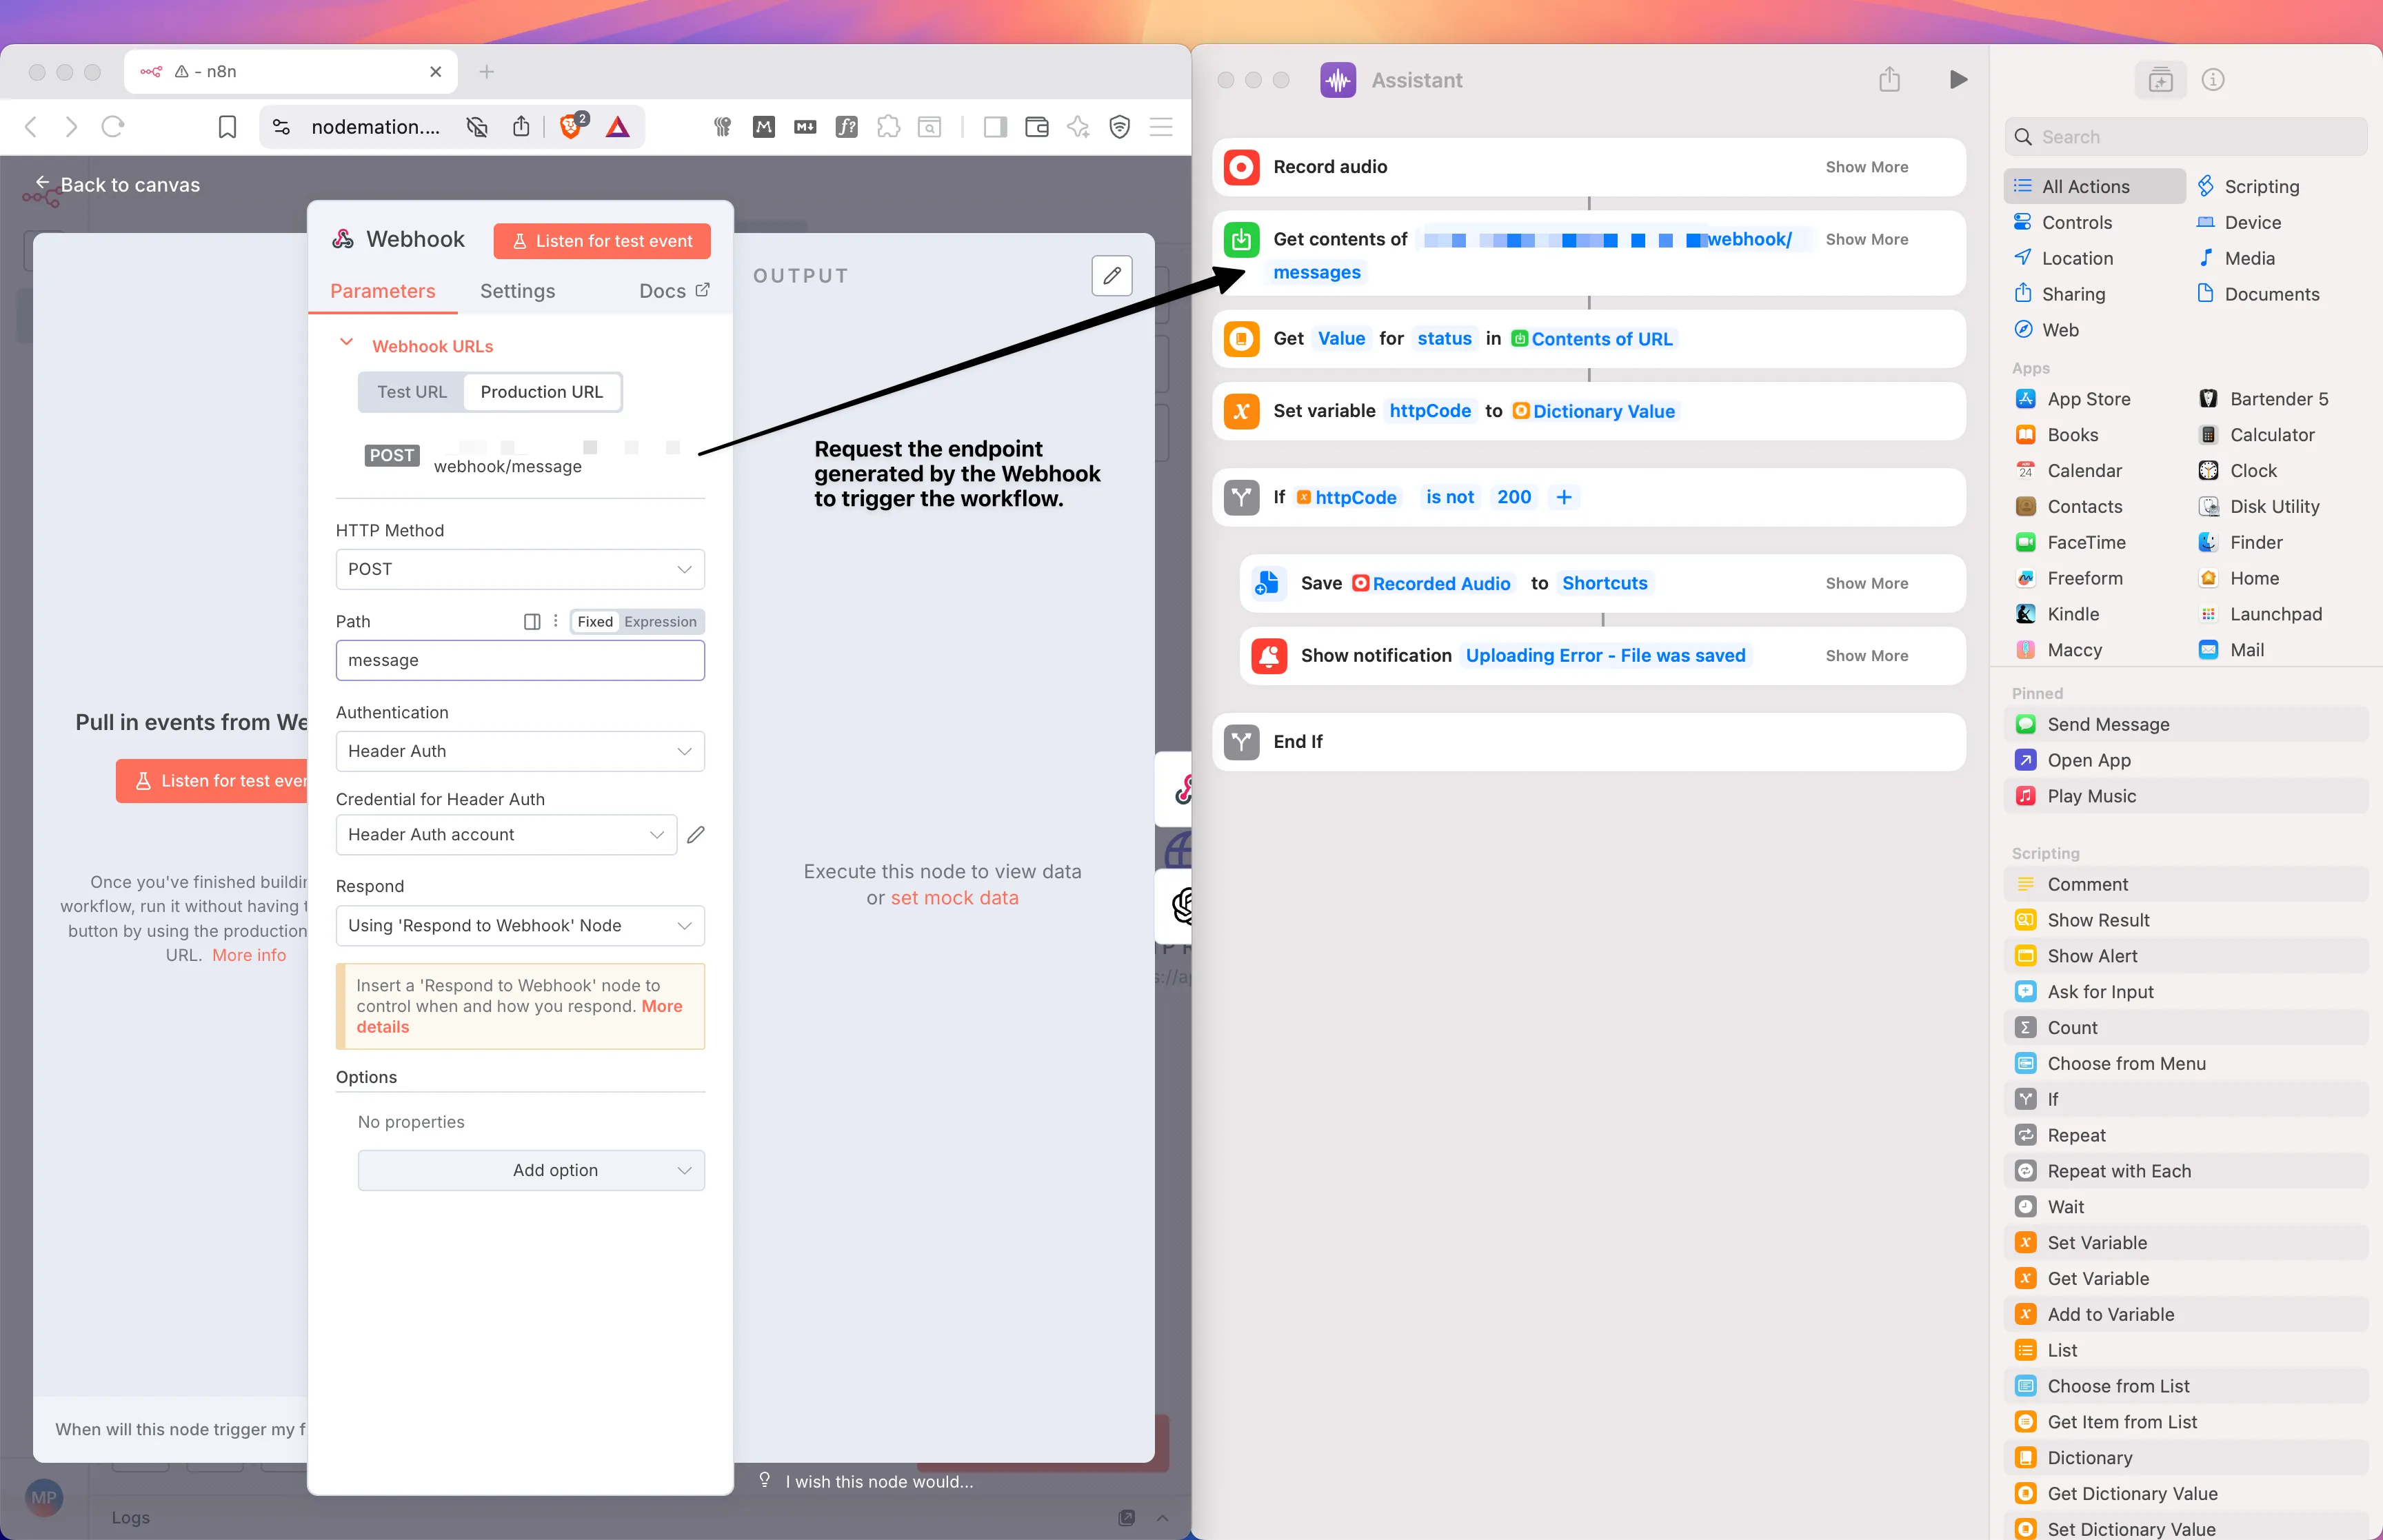Image resolution: width=2383 pixels, height=1540 pixels.
Task: Click the Run shortcut play button
Action: tap(1958, 80)
